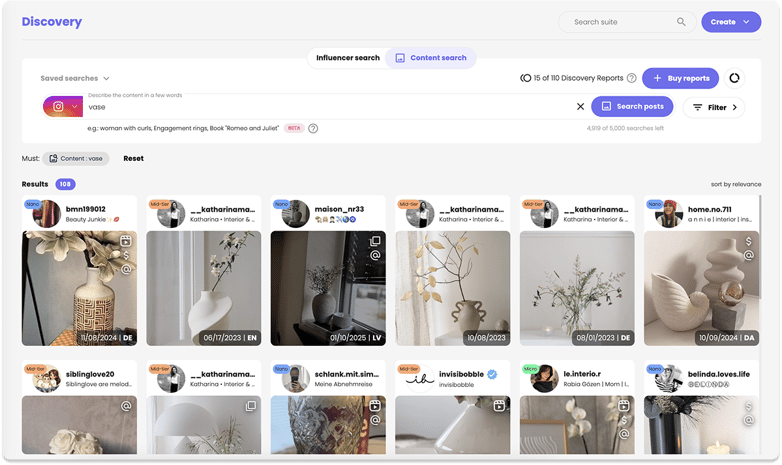782x465 pixels.
Task: Click invisibobble logo avatar
Action: point(420,379)
